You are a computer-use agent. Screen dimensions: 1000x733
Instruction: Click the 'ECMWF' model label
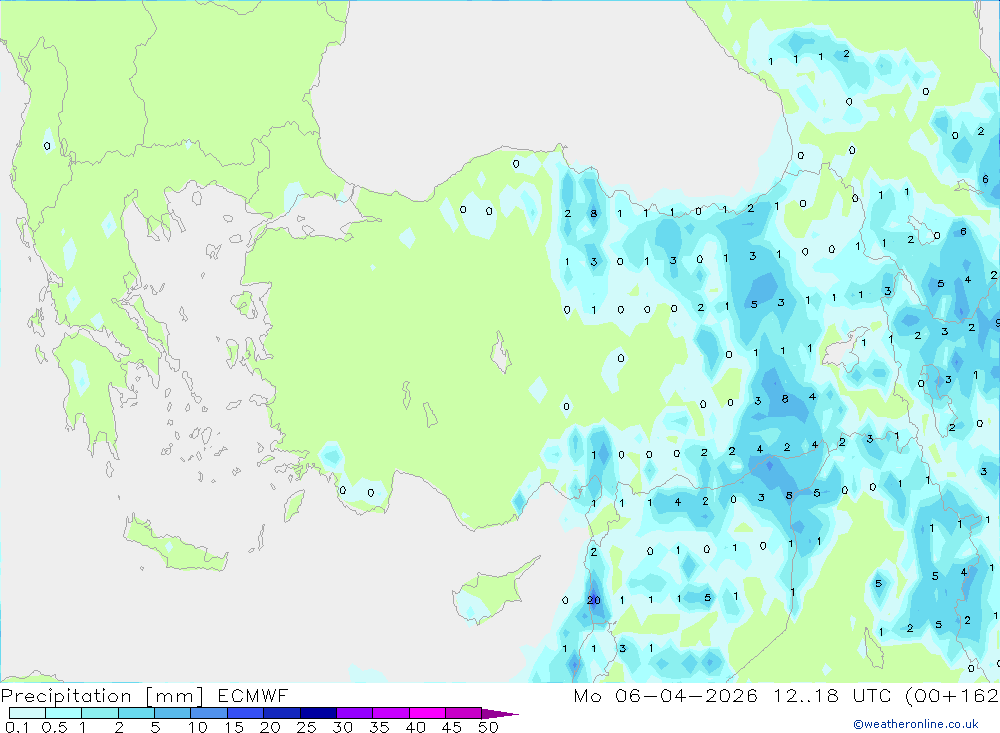(253, 696)
